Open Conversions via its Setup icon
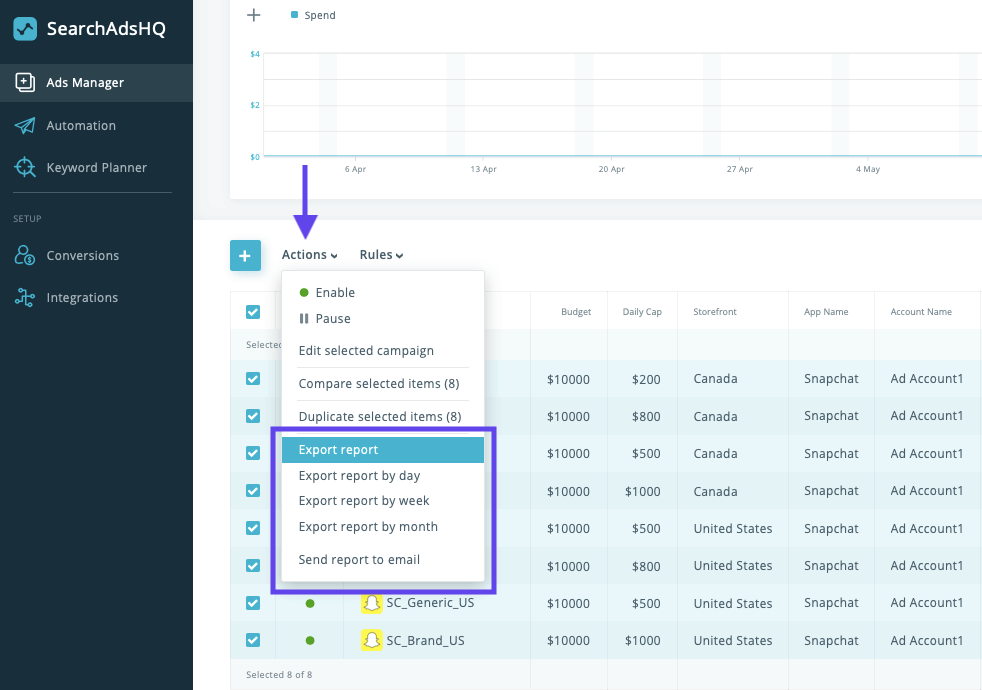 click(x=24, y=255)
